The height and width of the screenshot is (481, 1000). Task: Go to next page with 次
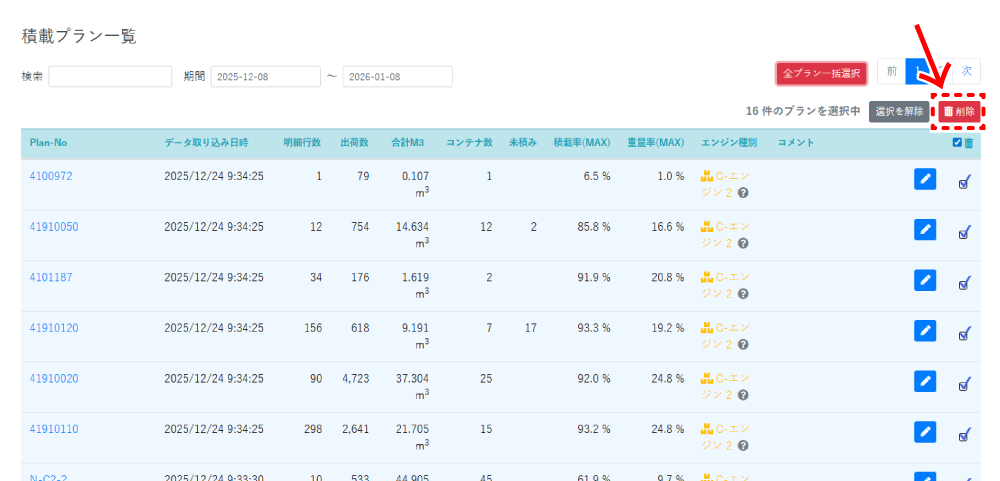click(x=966, y=71)
